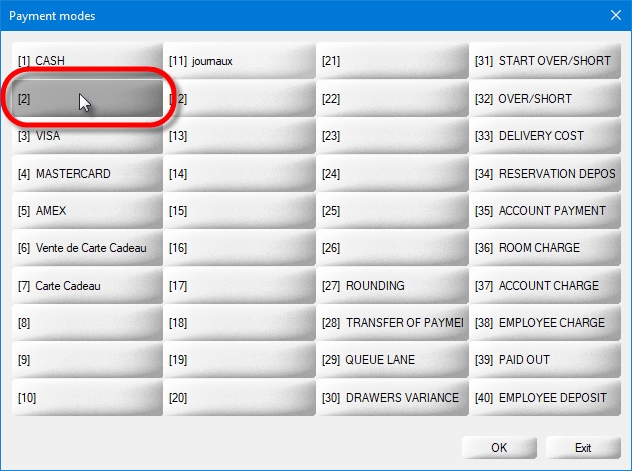The image size is (632, 471).
Task: Pick the [33] DELIVERY COST payment mode
Action: [544, 136]
